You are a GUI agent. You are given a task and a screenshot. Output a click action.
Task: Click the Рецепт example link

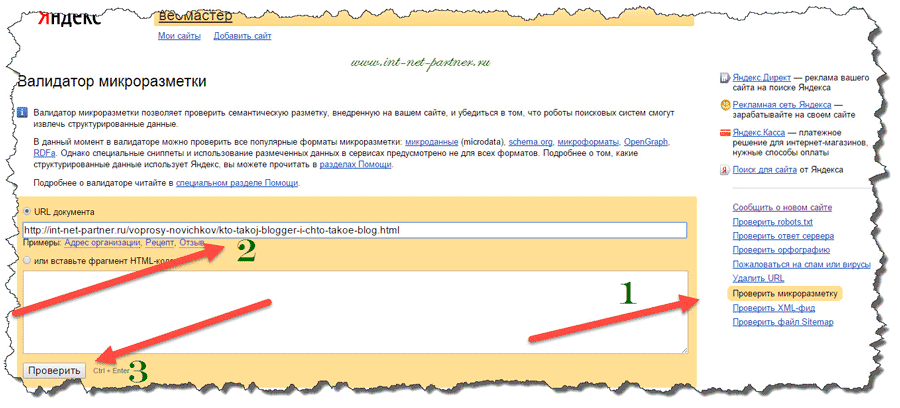(x=160, y=243)
